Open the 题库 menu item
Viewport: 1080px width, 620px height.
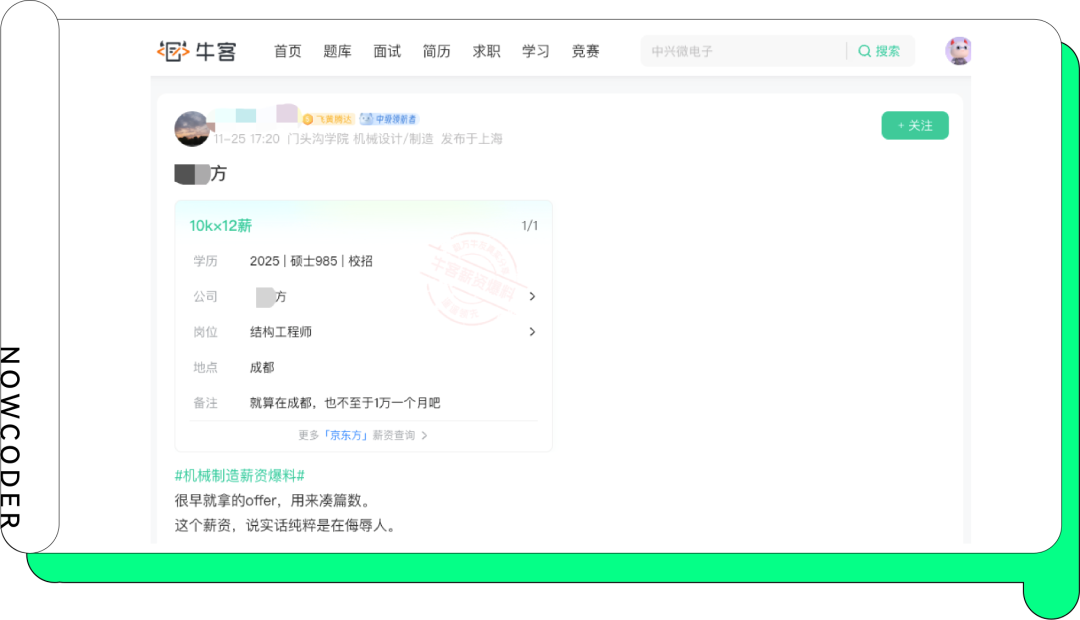[337, 51]
